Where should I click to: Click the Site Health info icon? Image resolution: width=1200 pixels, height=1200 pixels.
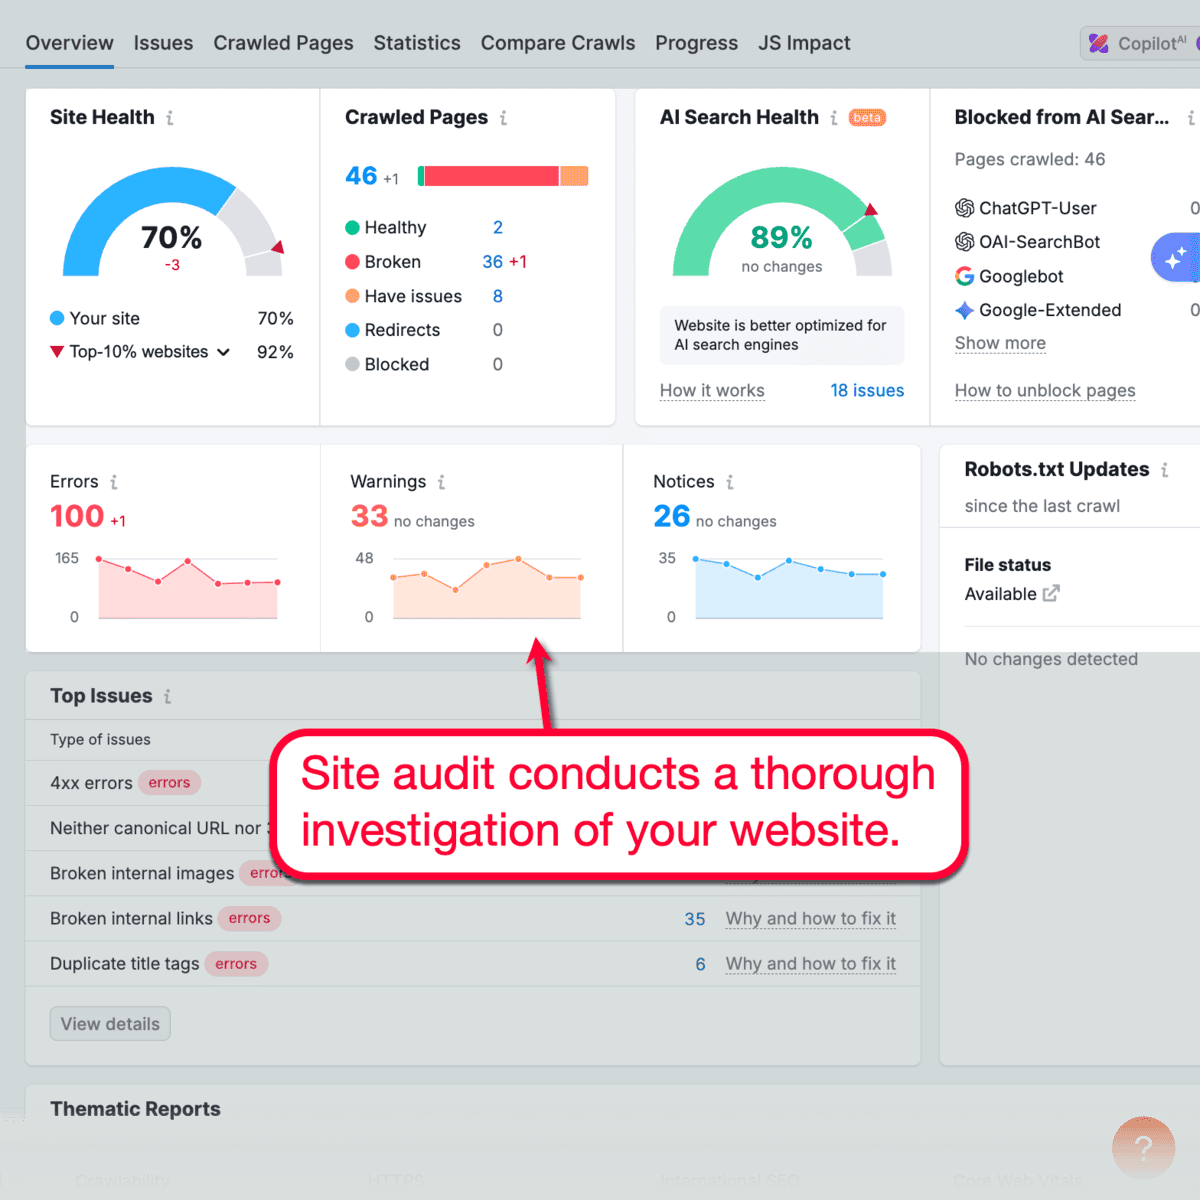[171, 117]
